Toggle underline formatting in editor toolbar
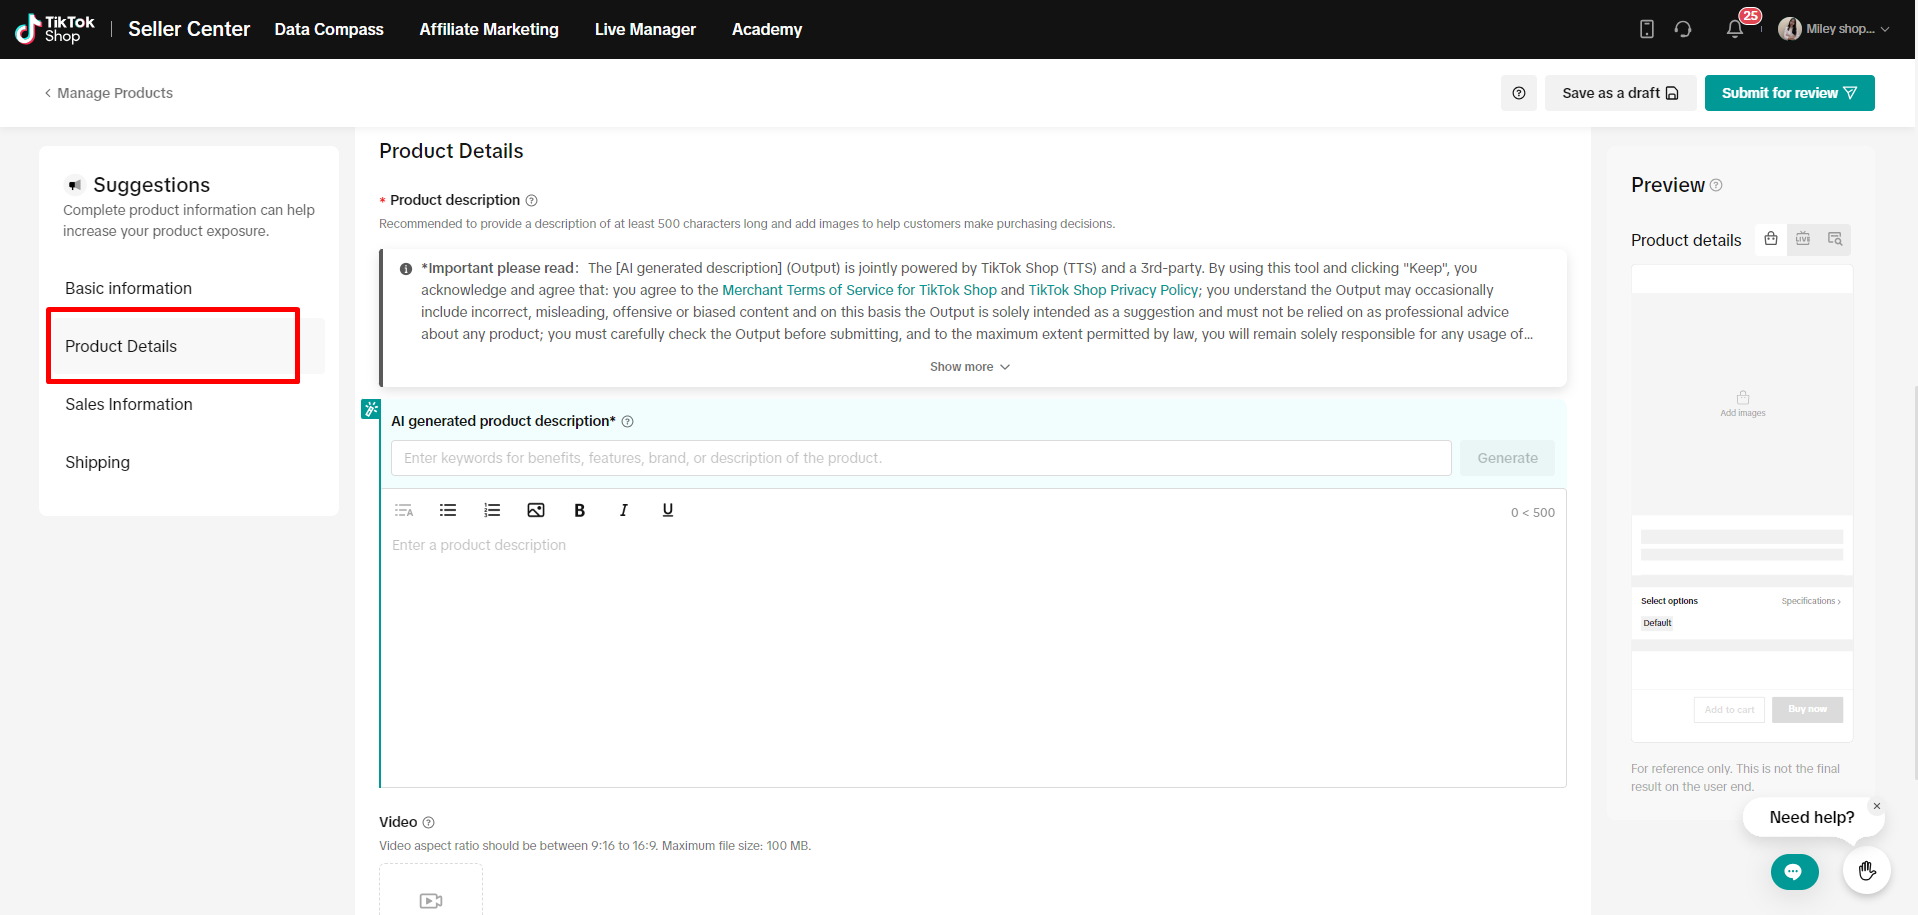This screenshot has height=915, width=1918. pos(667,511)
